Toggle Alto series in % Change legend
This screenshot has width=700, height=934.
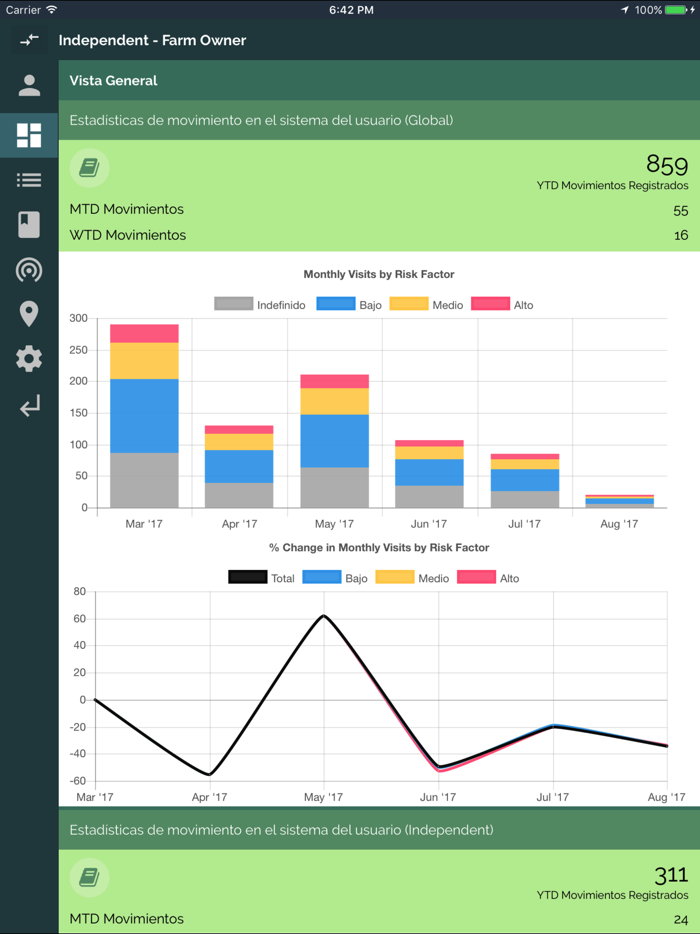coord(488,578)
